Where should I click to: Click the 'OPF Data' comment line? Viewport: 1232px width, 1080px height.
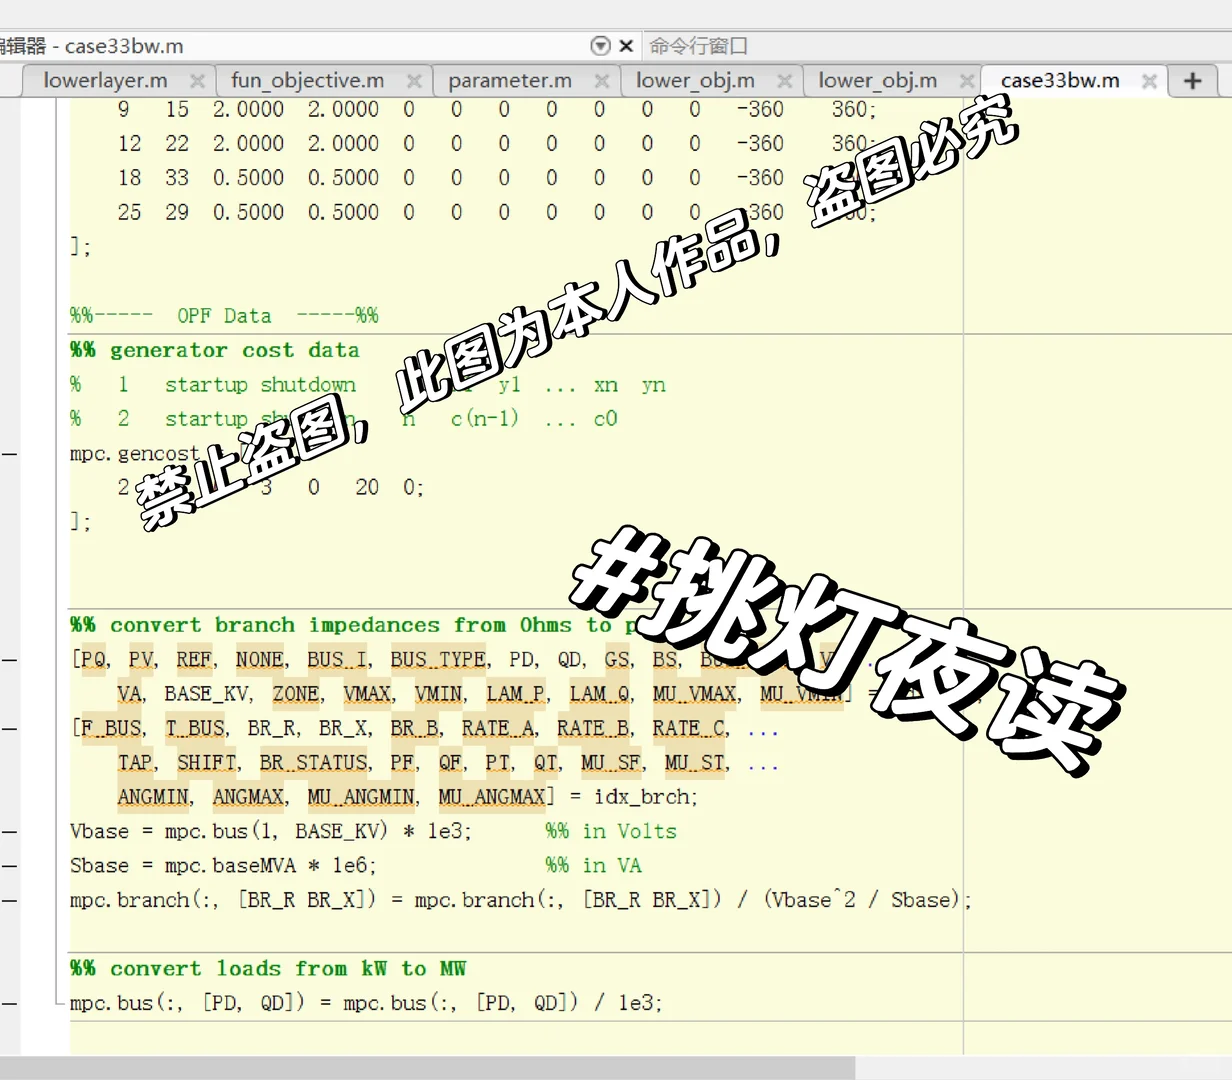pyautogui.click(x=224, y=316)
